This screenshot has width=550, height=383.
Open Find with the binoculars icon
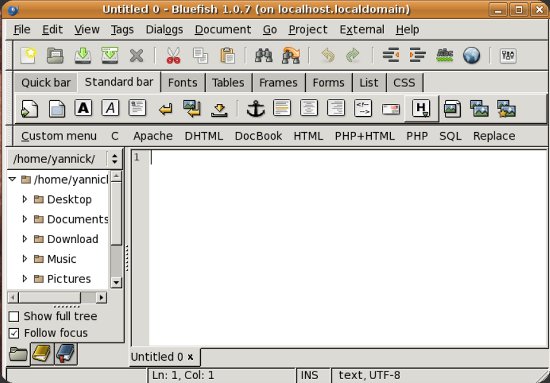click(264, 55)
